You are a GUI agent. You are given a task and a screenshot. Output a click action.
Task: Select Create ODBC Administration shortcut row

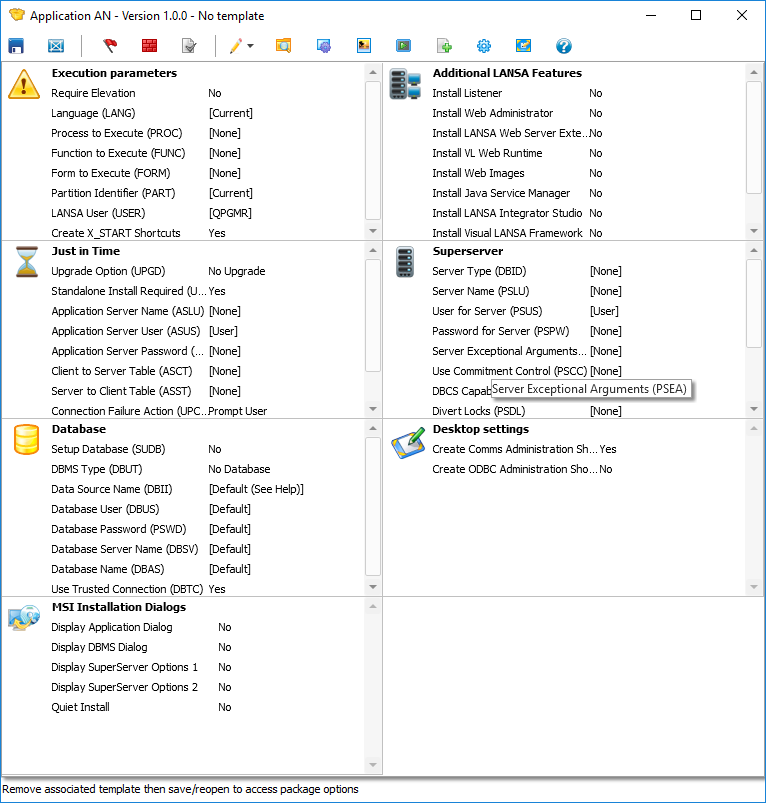589,469
